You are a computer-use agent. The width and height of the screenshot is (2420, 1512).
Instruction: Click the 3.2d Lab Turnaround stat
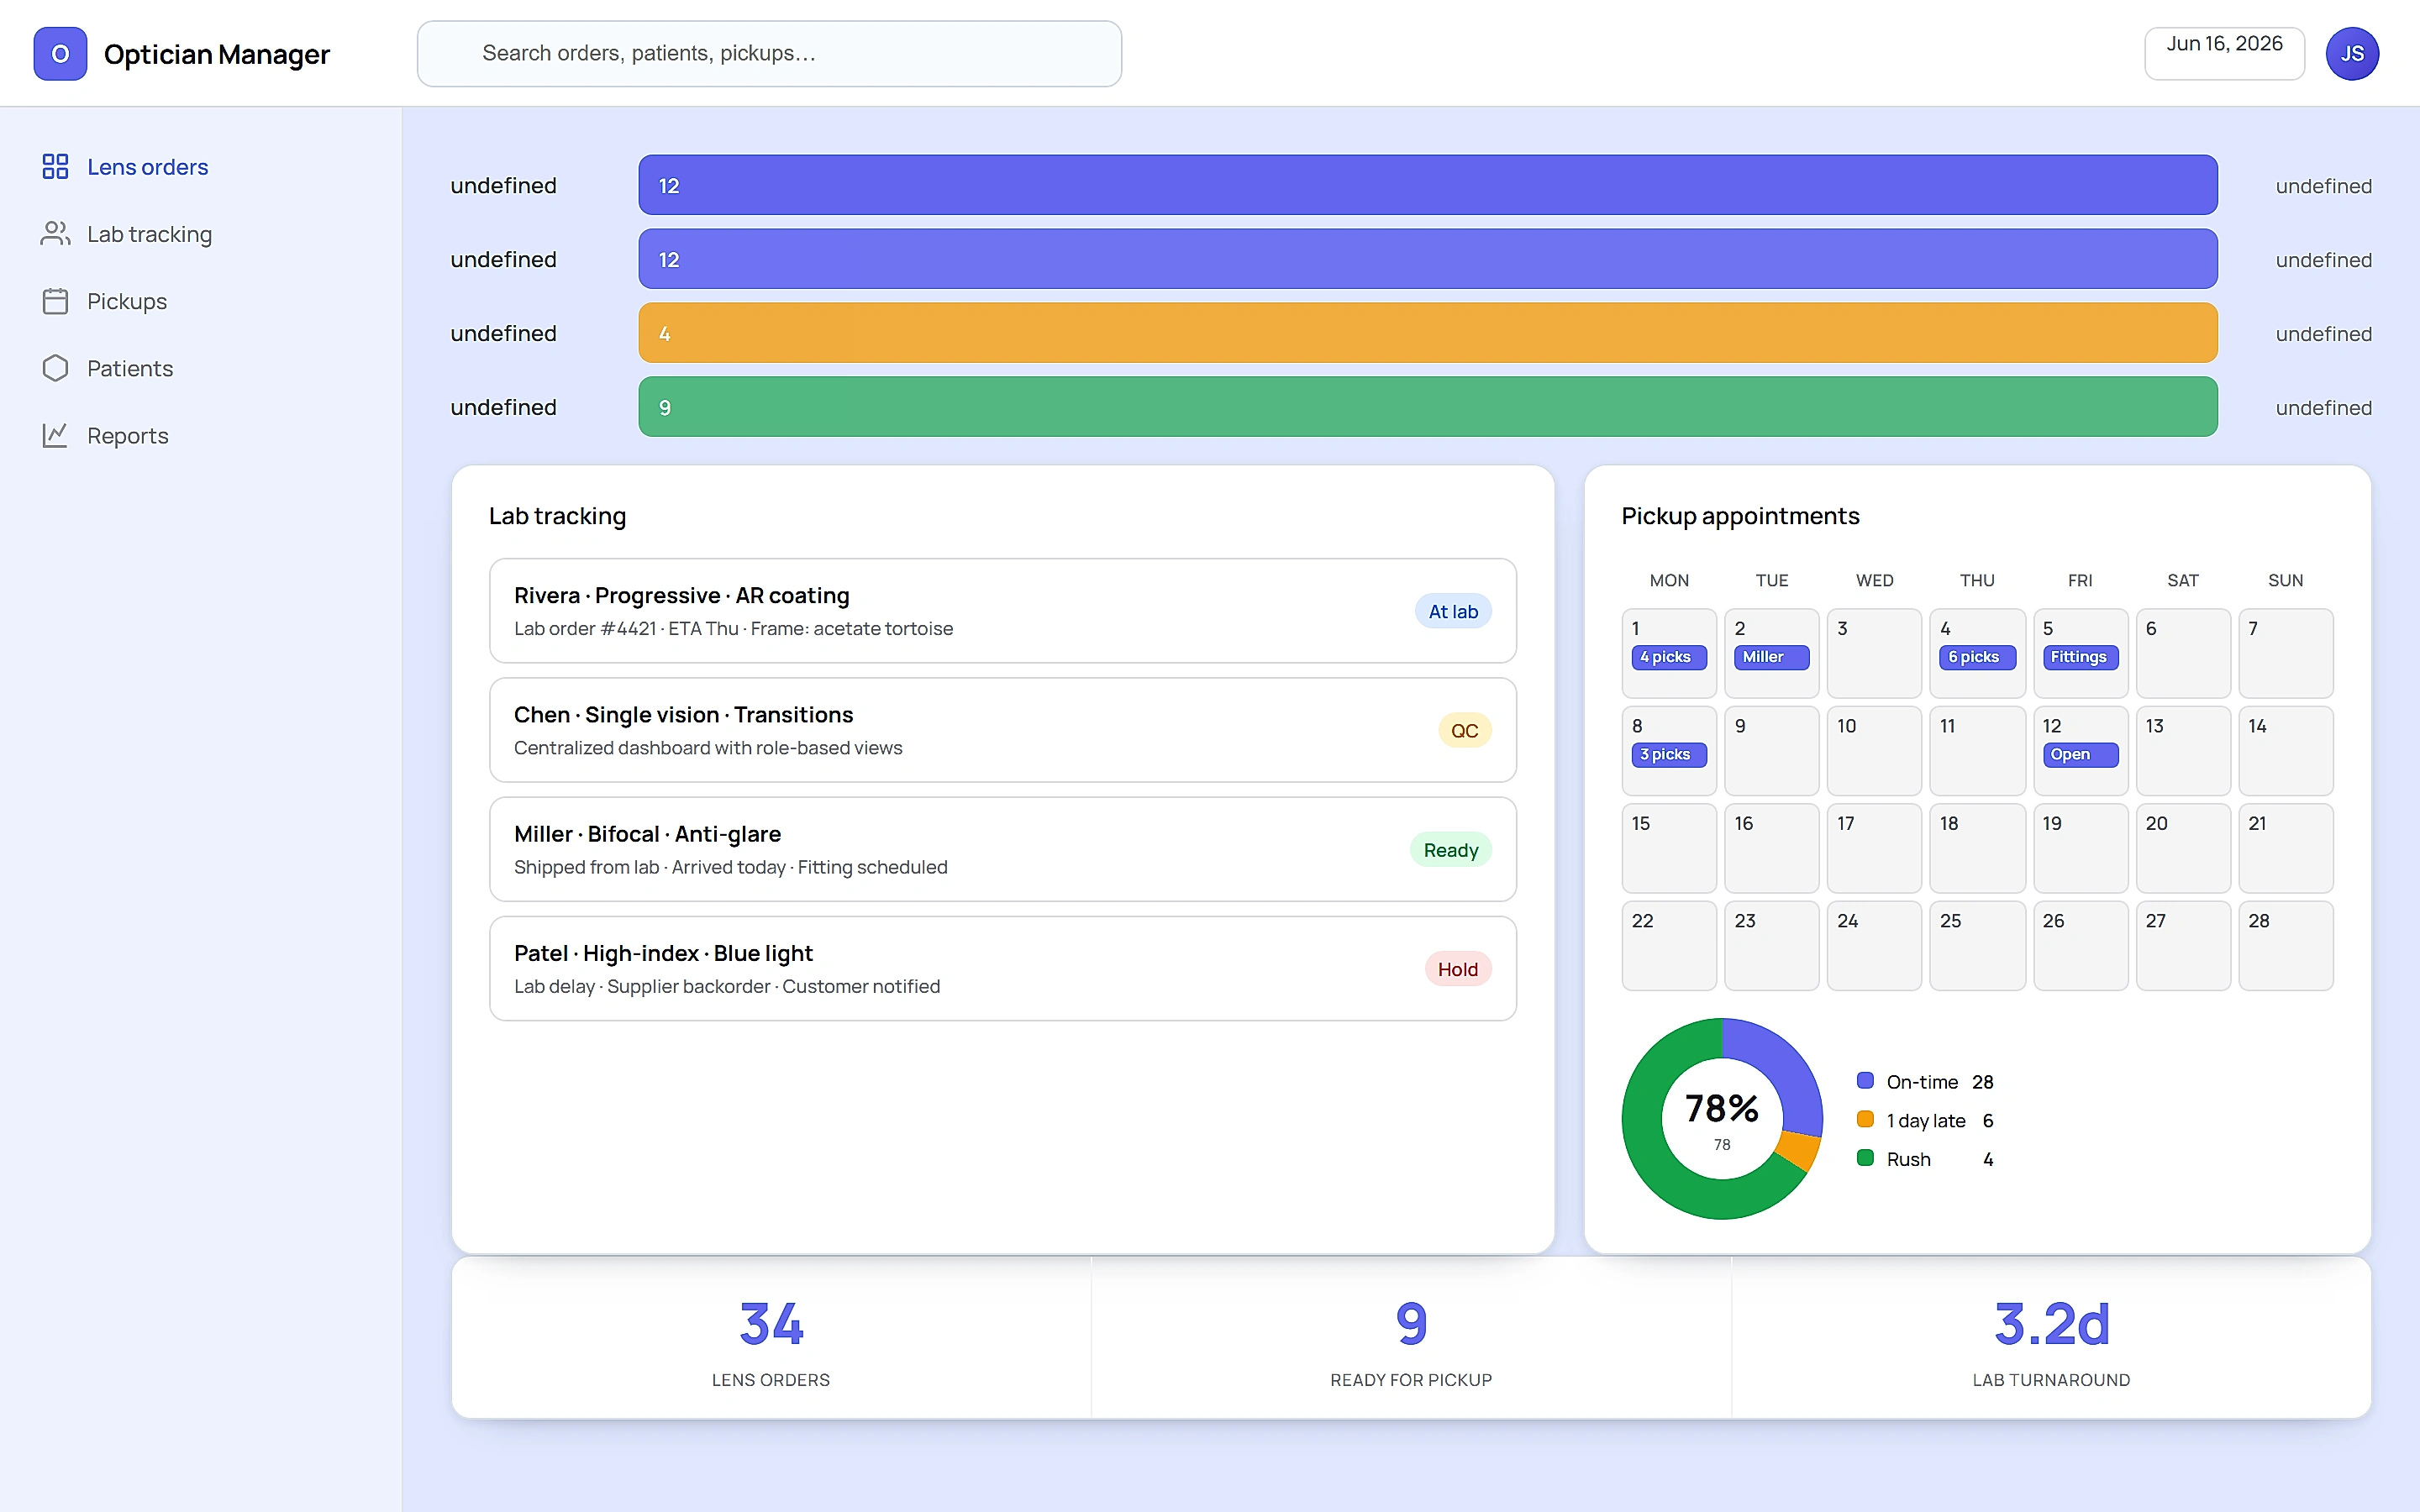click(x=2051, y=1338)
